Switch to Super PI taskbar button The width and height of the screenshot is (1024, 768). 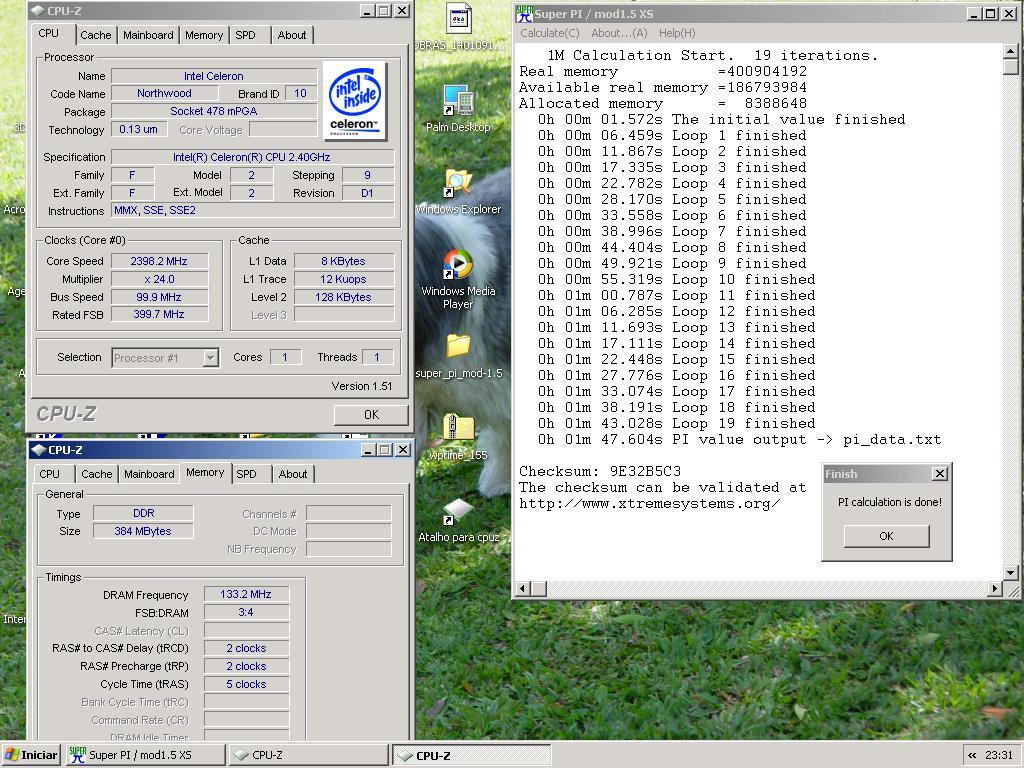click(144, 755)
